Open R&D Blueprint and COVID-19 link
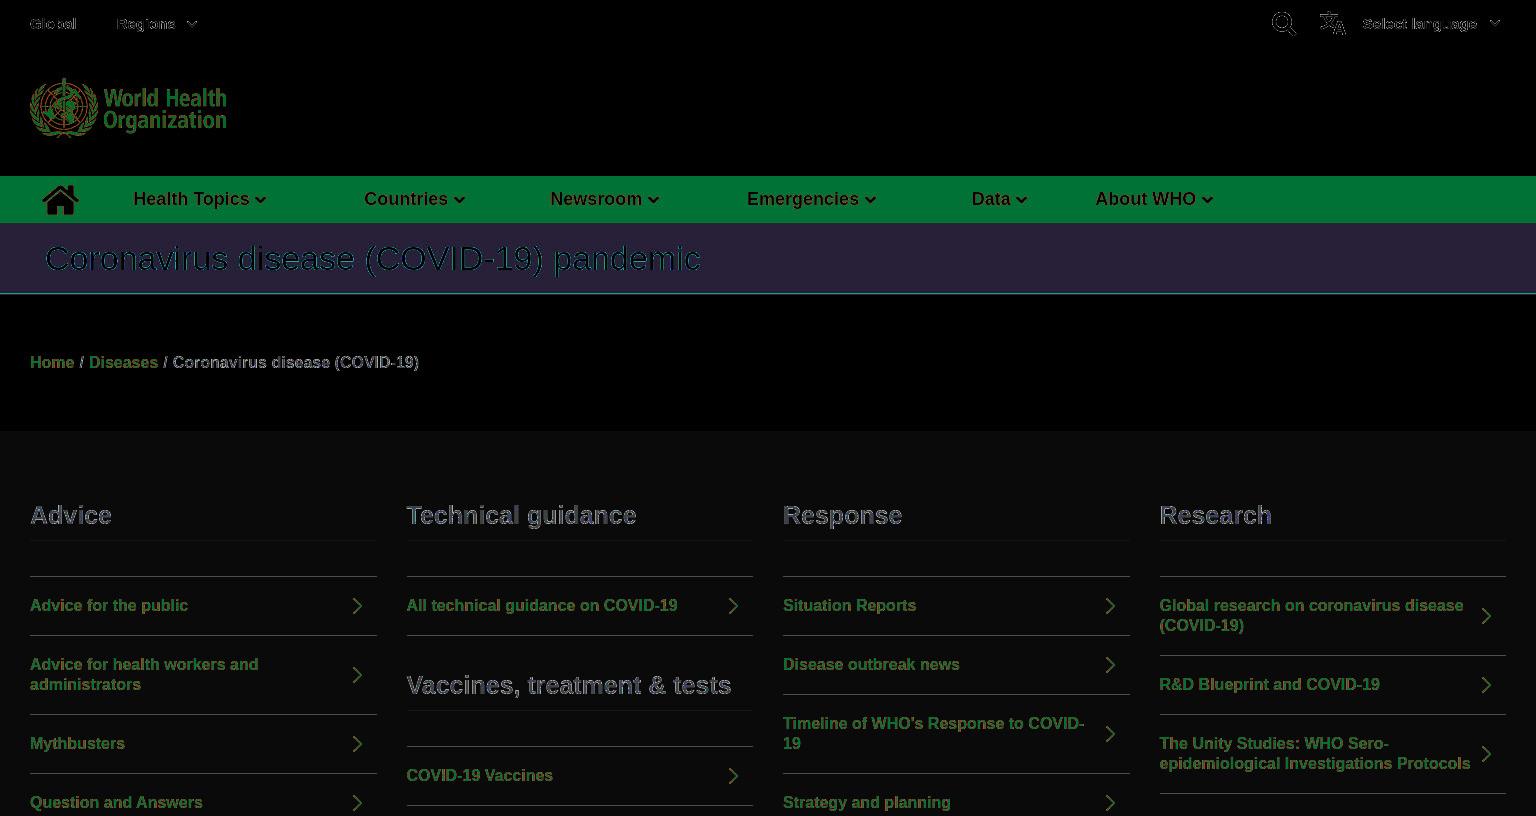 [1270, 684]
